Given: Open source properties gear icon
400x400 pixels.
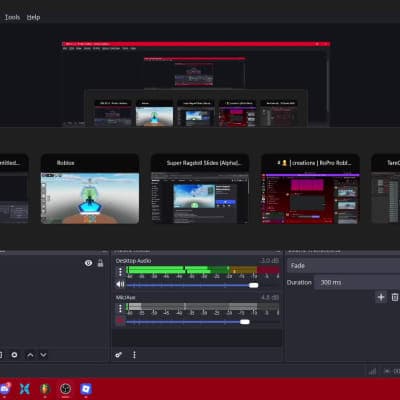Looking at the screenshot, I should 14,355.
